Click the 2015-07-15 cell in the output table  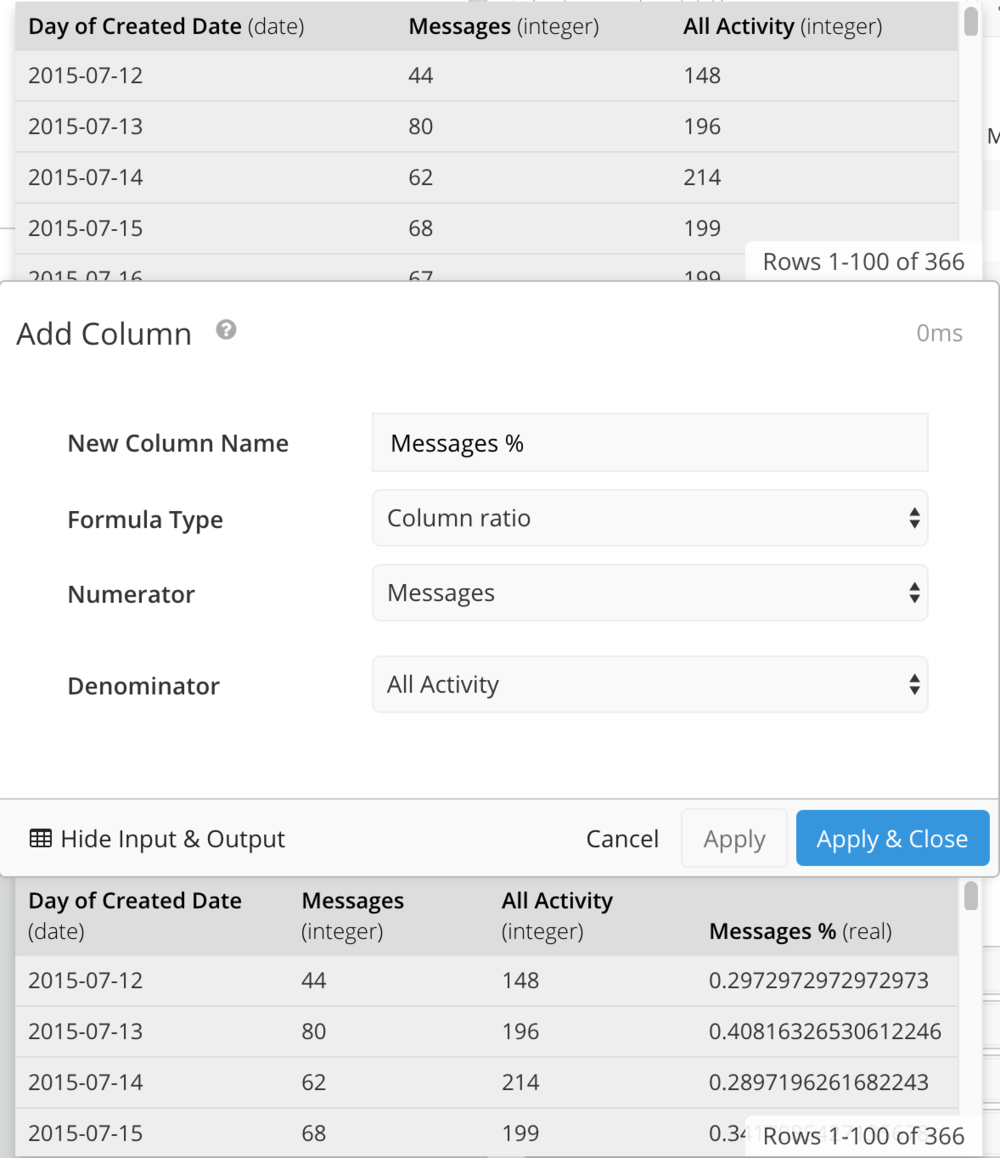pyautogui.click(x=86, y=1133)
